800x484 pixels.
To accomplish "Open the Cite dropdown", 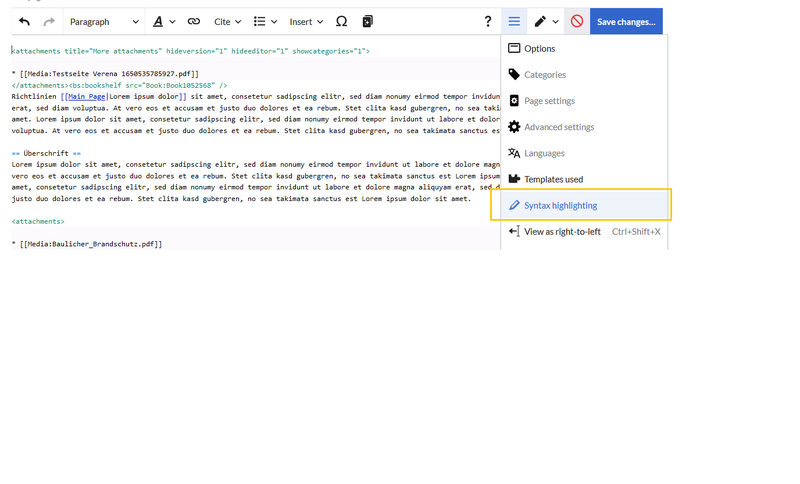I will click(227, 21).
